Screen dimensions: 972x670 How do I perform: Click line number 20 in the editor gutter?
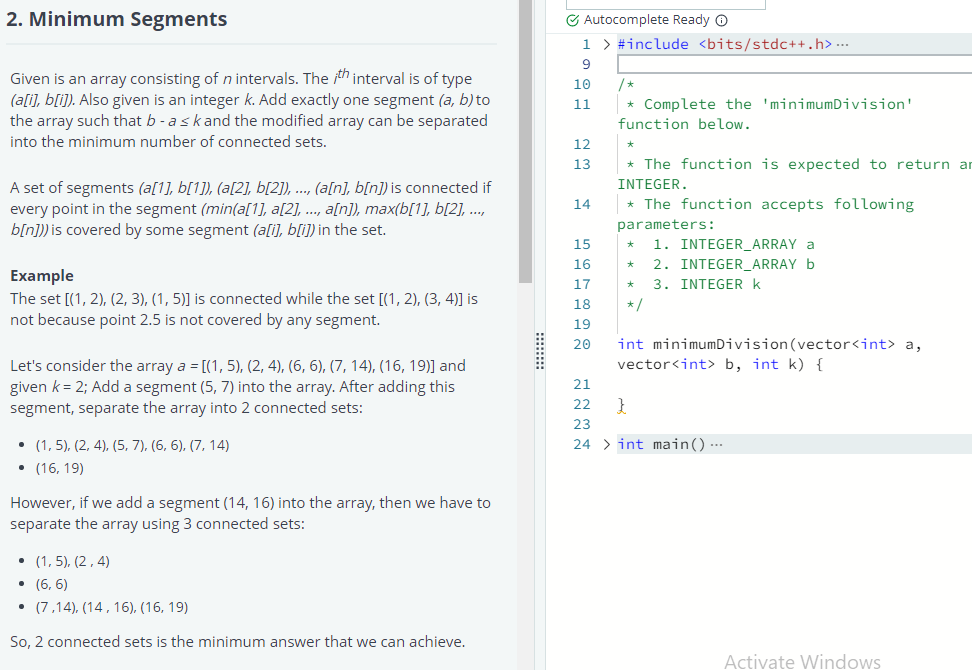pos(582,344)
